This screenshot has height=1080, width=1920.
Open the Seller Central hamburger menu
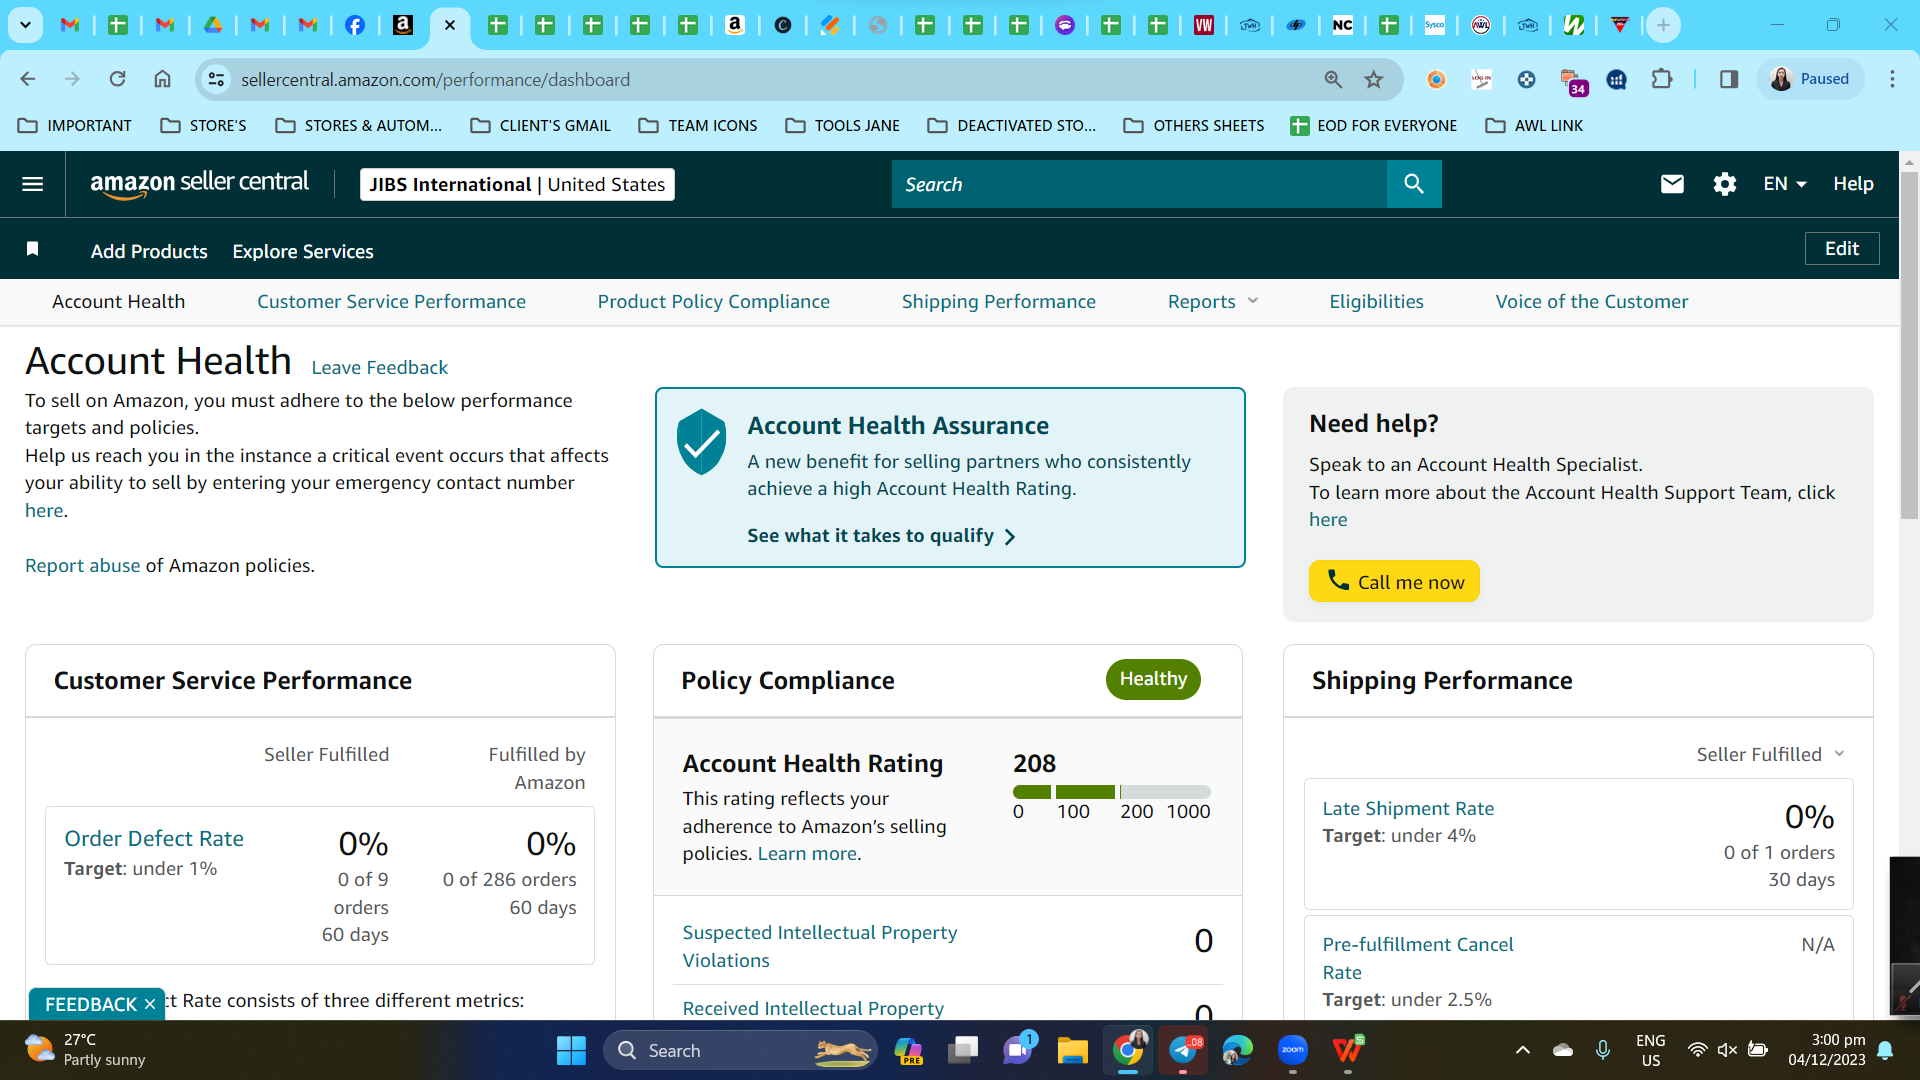tap(33, 184)
